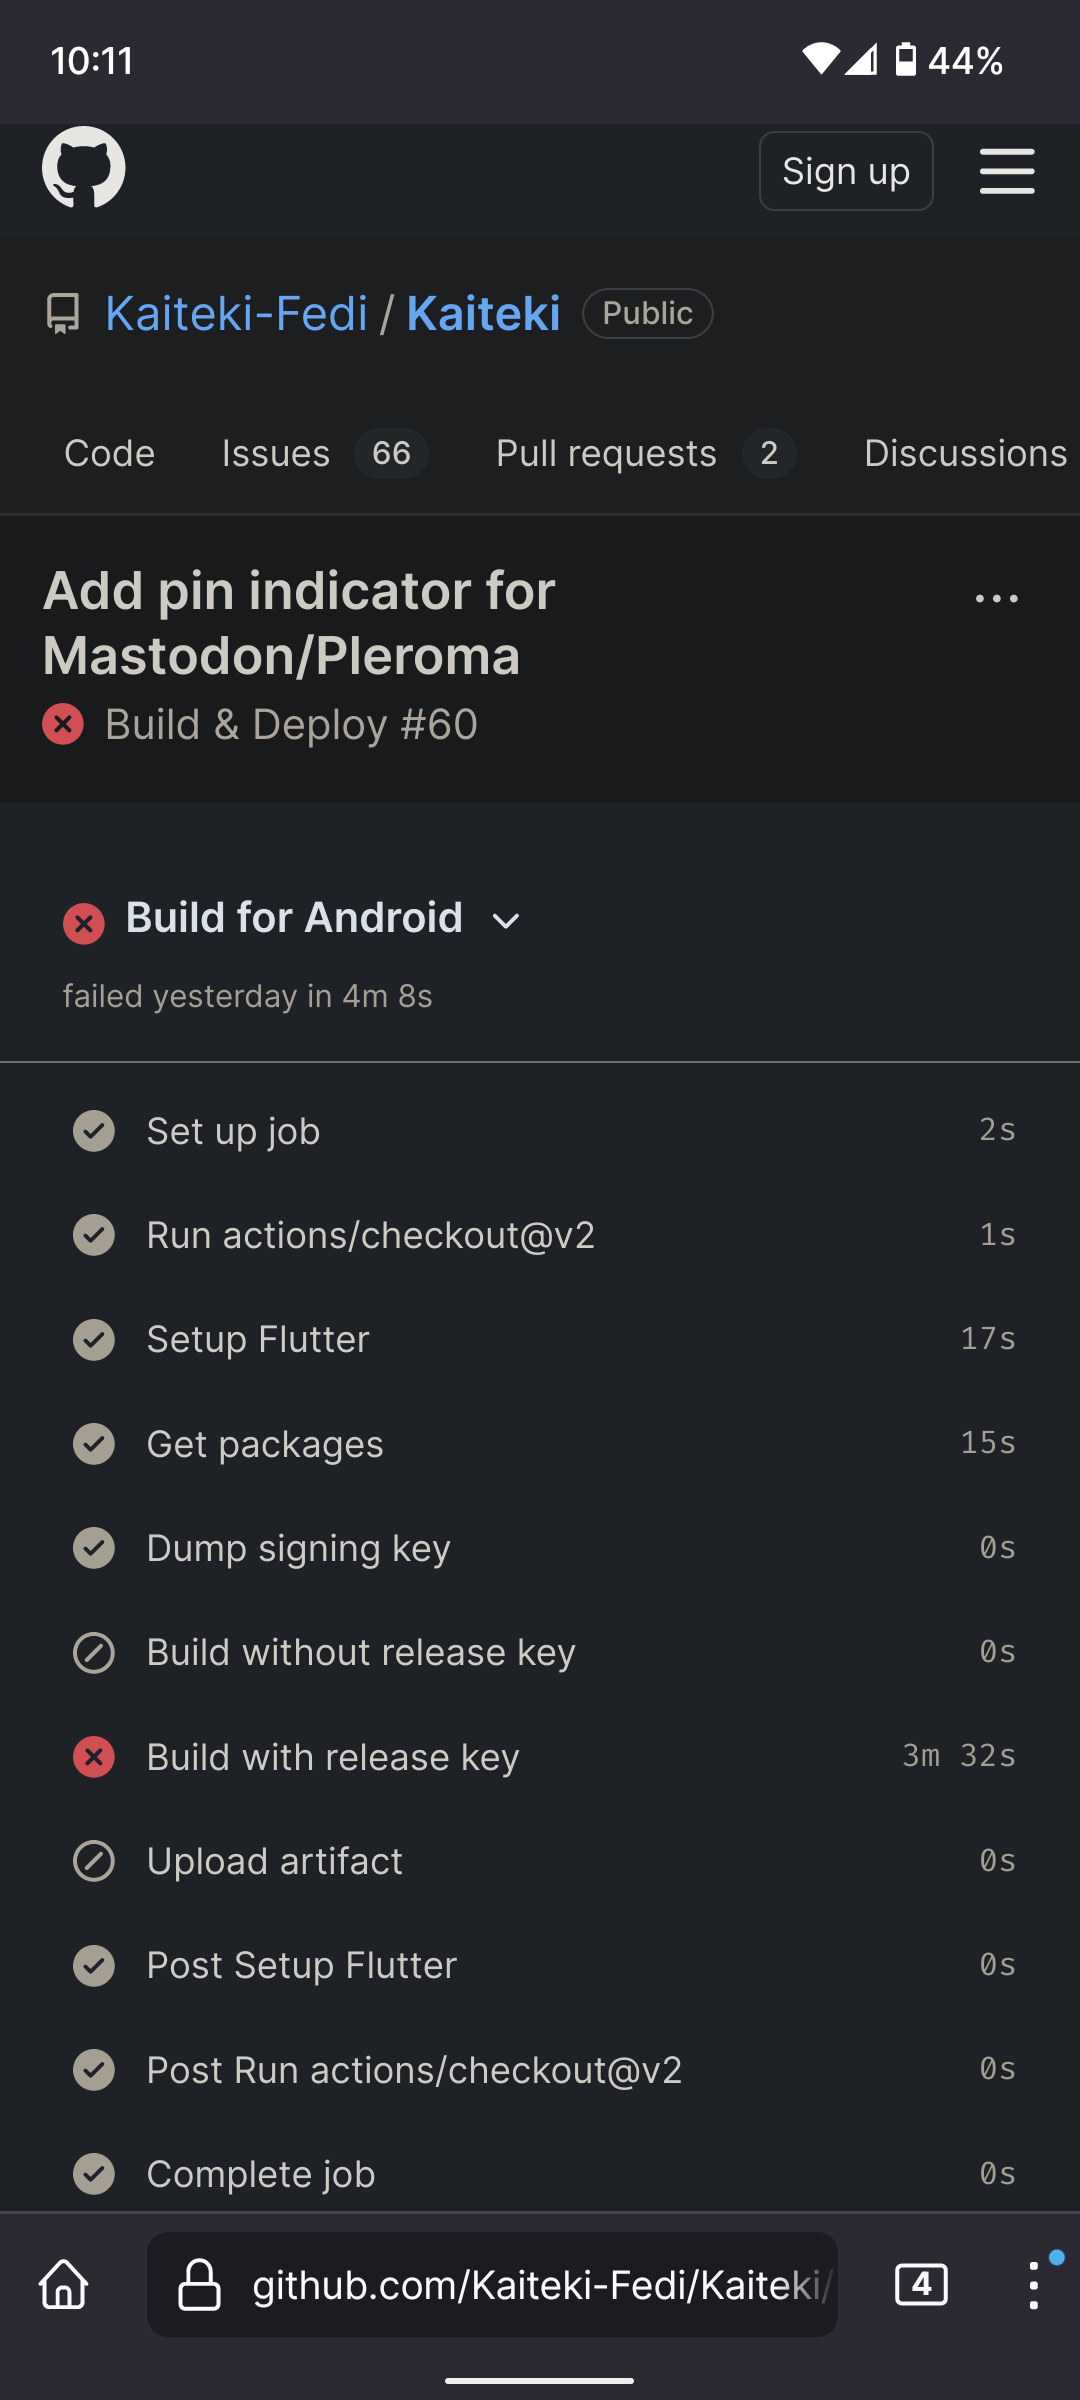Click the repository bookmark icon before Kaiteki-Fedi
This screenshot has height=2400, width=1080.
(62, 313)
